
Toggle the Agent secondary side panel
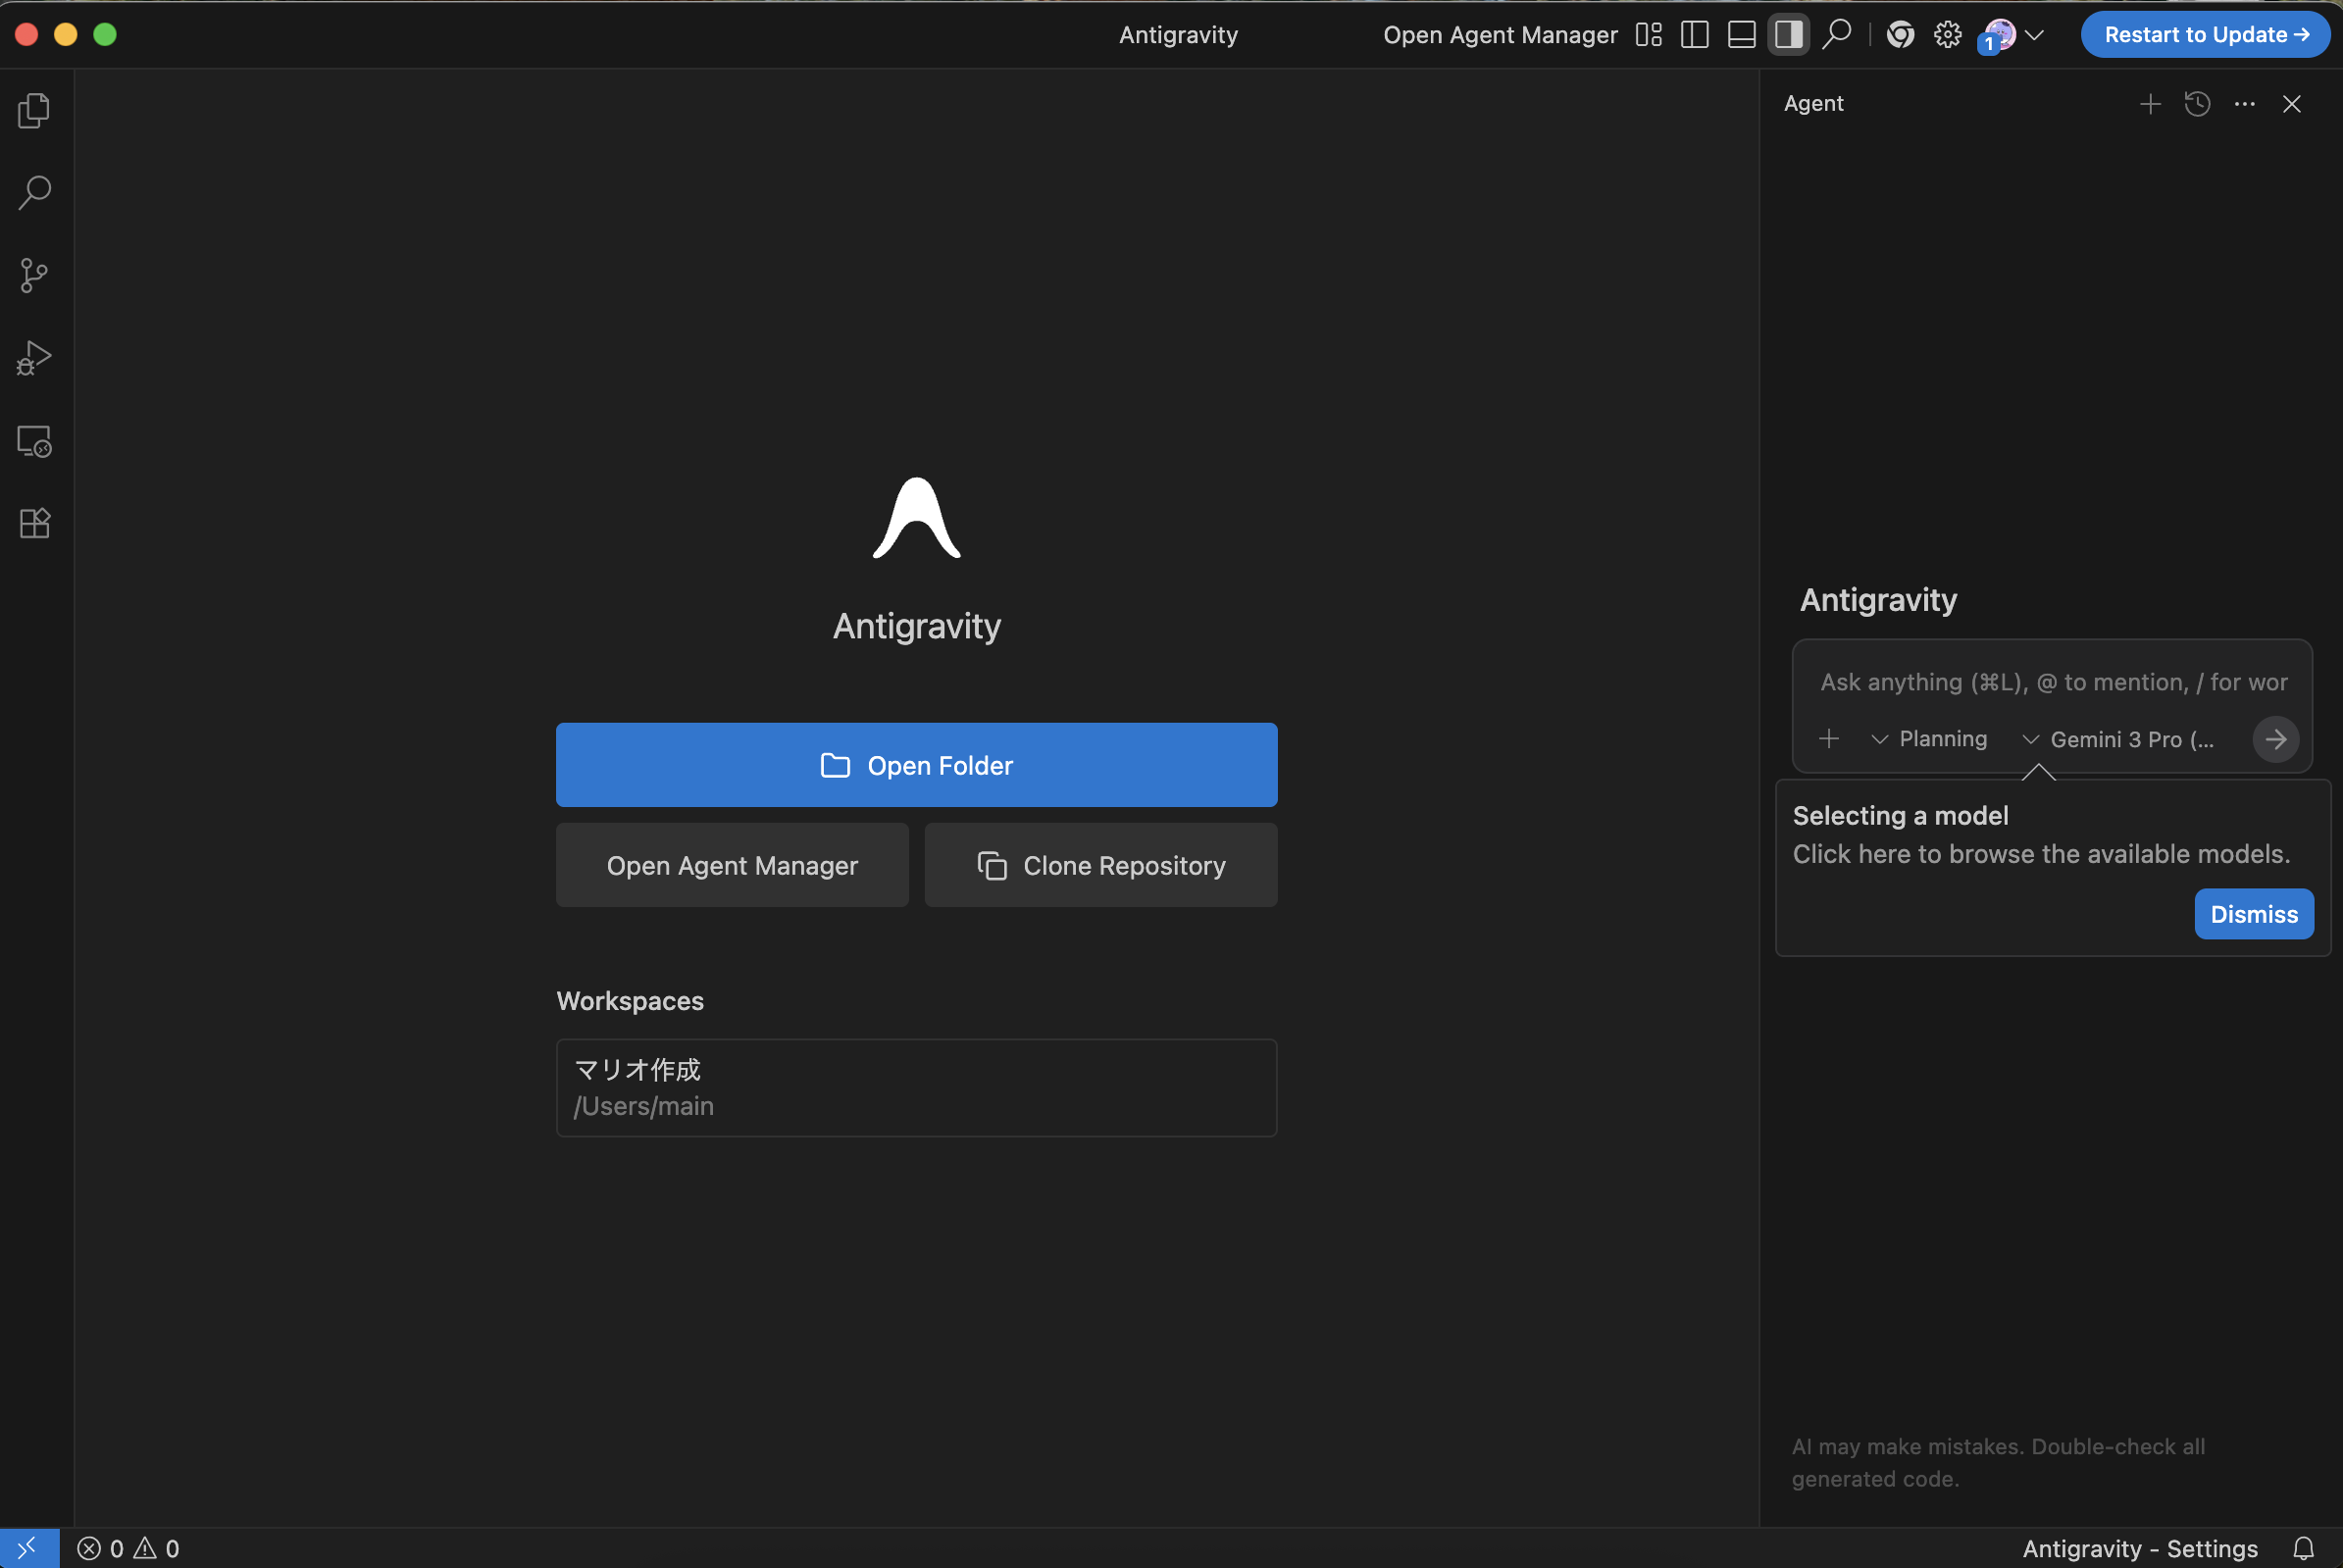(1789, 35)
